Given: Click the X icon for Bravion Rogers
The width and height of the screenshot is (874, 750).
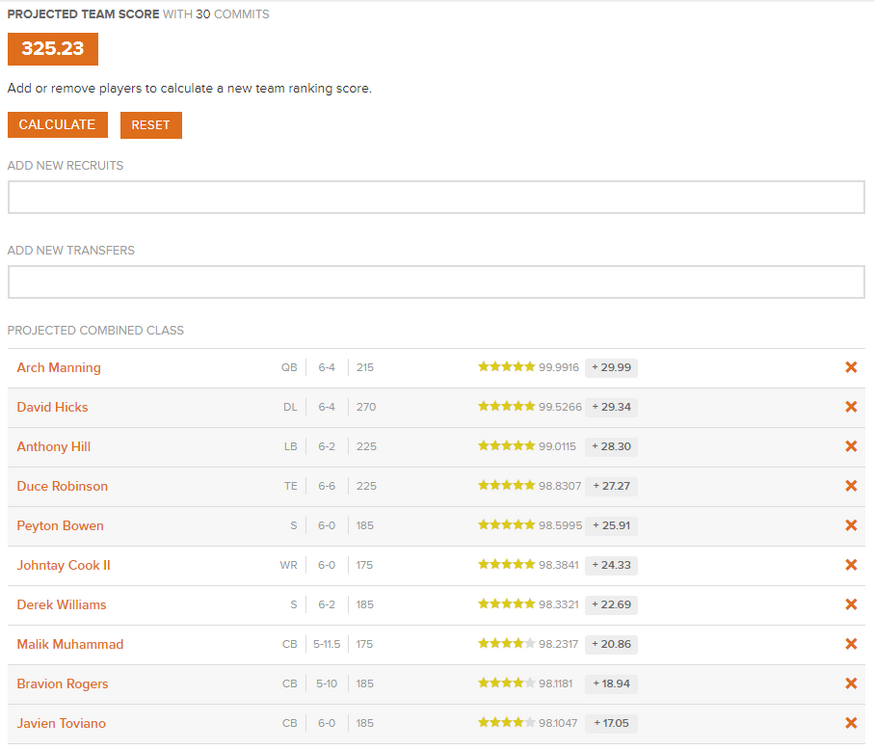Looking at the screenshot, I should 851,684.
